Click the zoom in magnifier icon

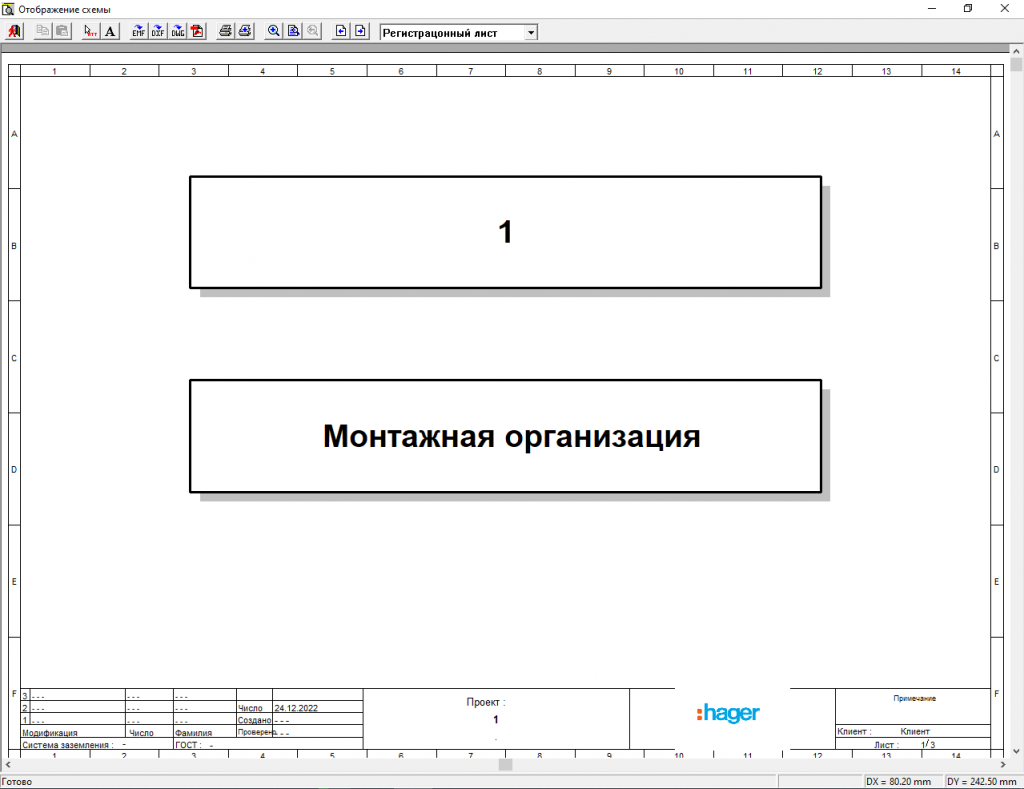click(274, 32)
